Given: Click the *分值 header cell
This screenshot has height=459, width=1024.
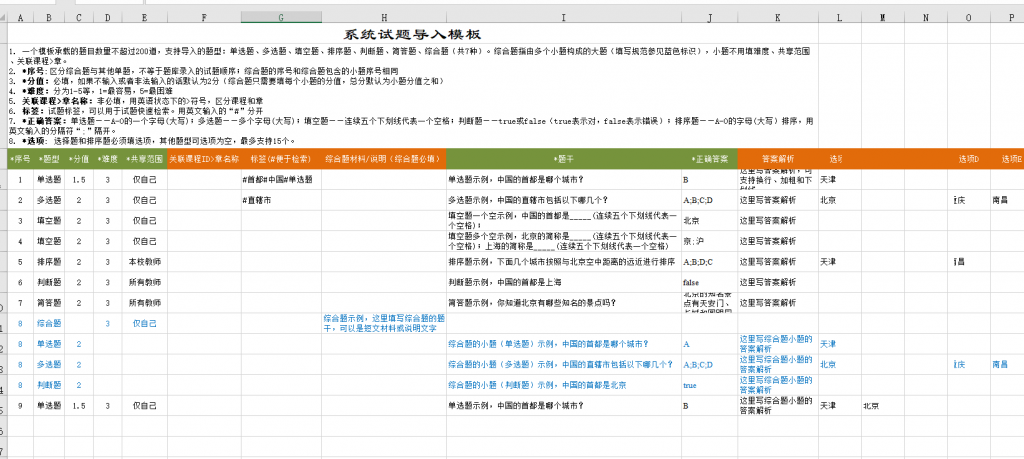Looking at the screenshot, I should point(79,159).
